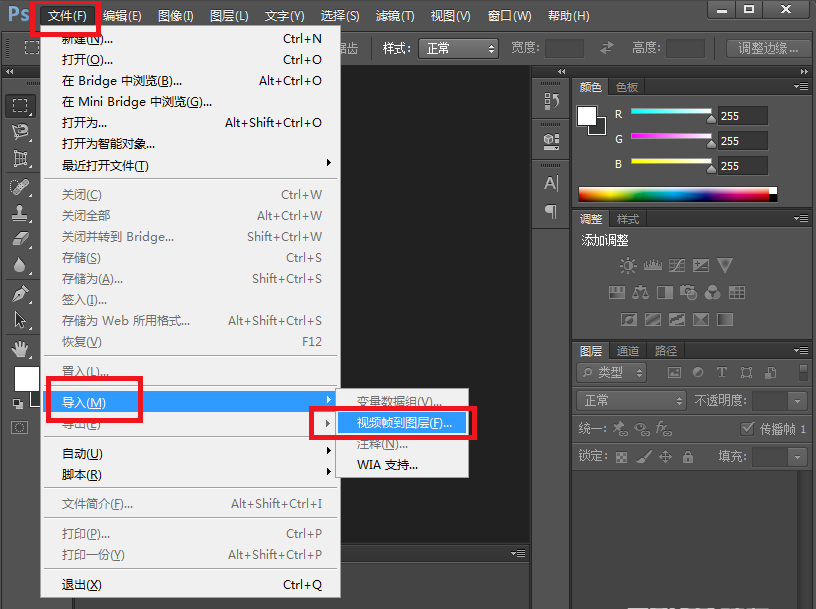Viewport: 816px width, 609px height.
Task: Select the Hand tool
Action: point(19,348)
